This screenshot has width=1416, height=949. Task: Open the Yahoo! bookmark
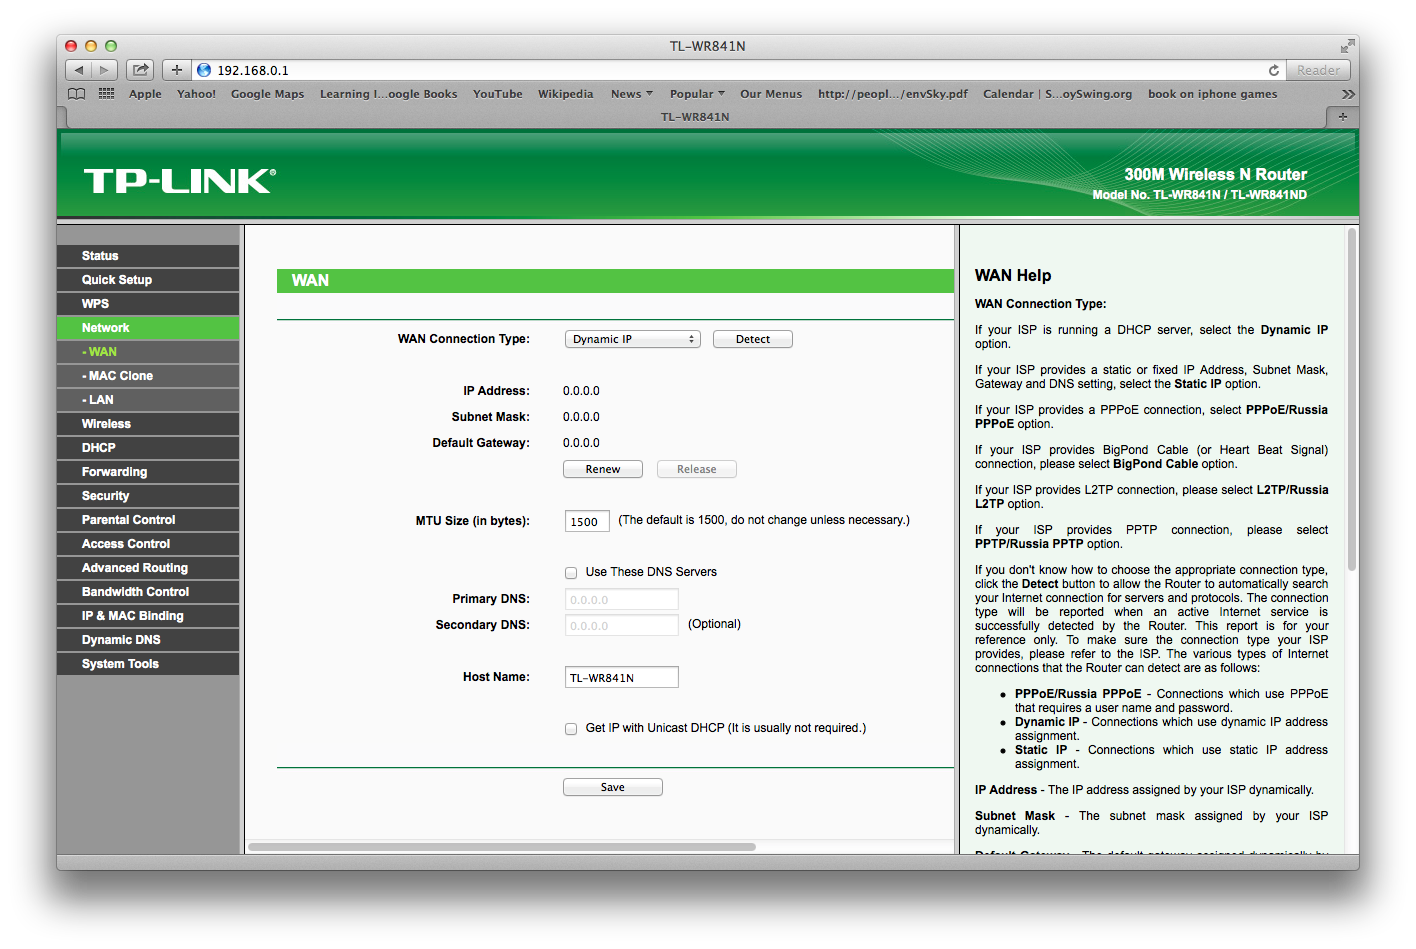pyautogui.click(x=196, y=94)
